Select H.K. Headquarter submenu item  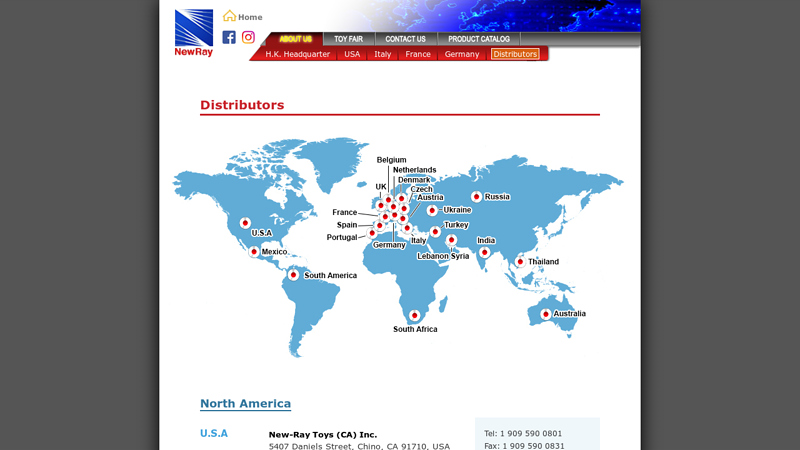pos(297,54)
